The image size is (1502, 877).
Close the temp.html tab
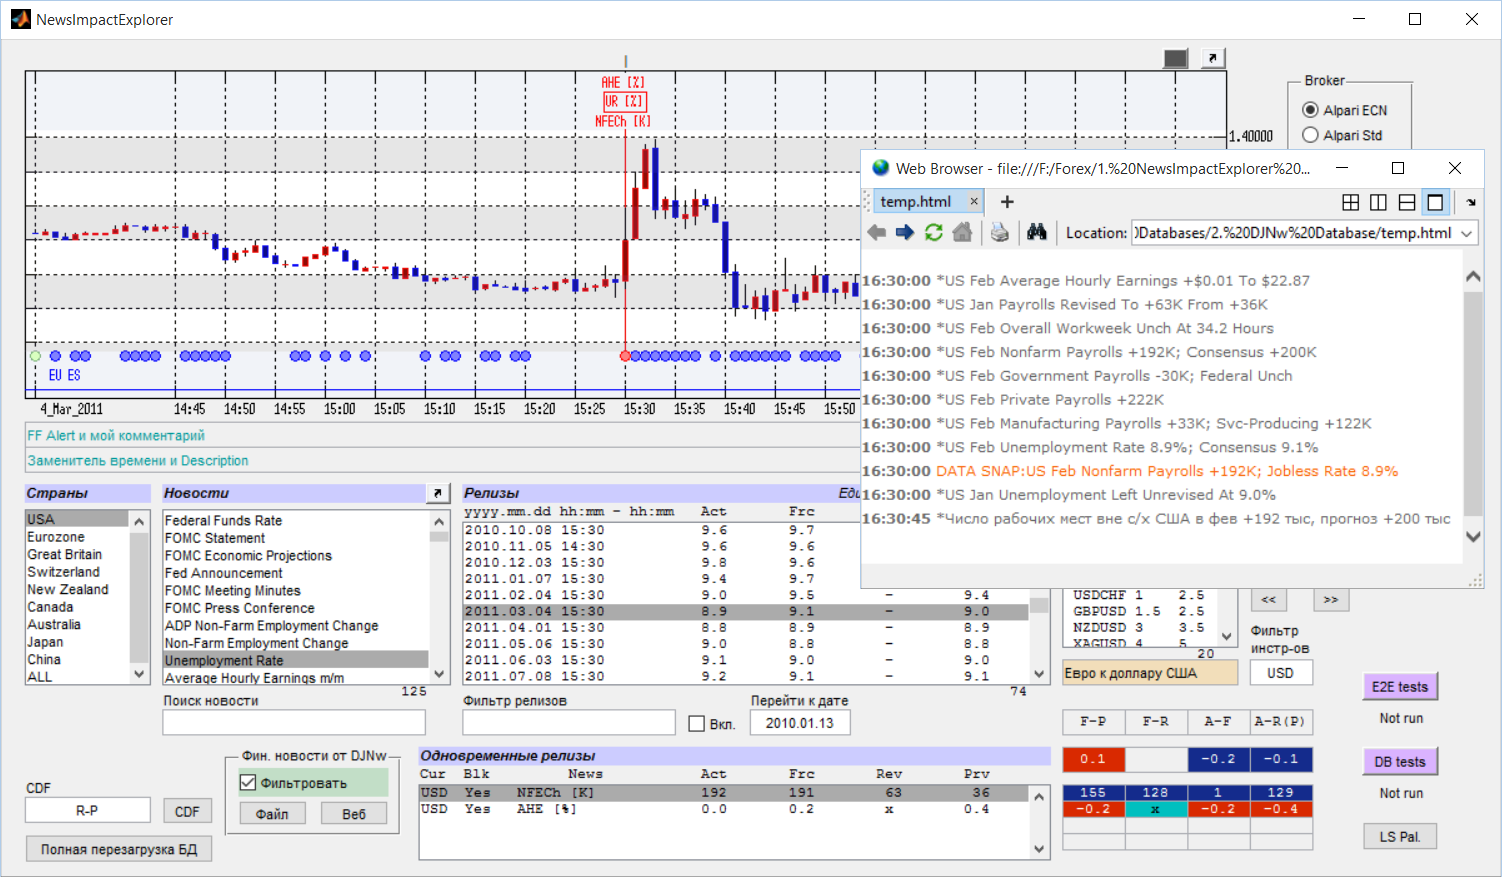point(974,202)
